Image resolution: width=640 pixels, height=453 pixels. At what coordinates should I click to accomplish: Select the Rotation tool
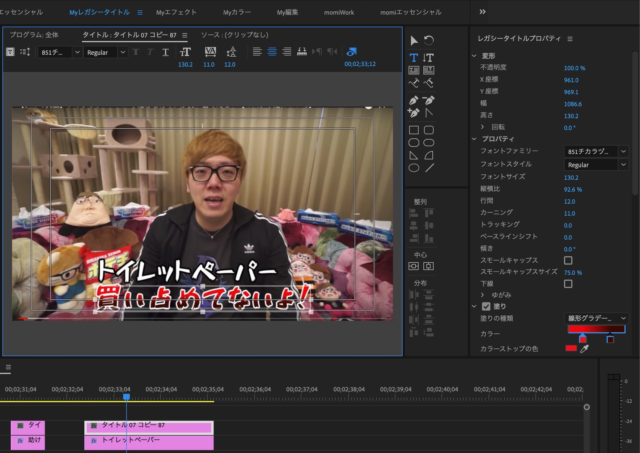[x=429, y=40]
